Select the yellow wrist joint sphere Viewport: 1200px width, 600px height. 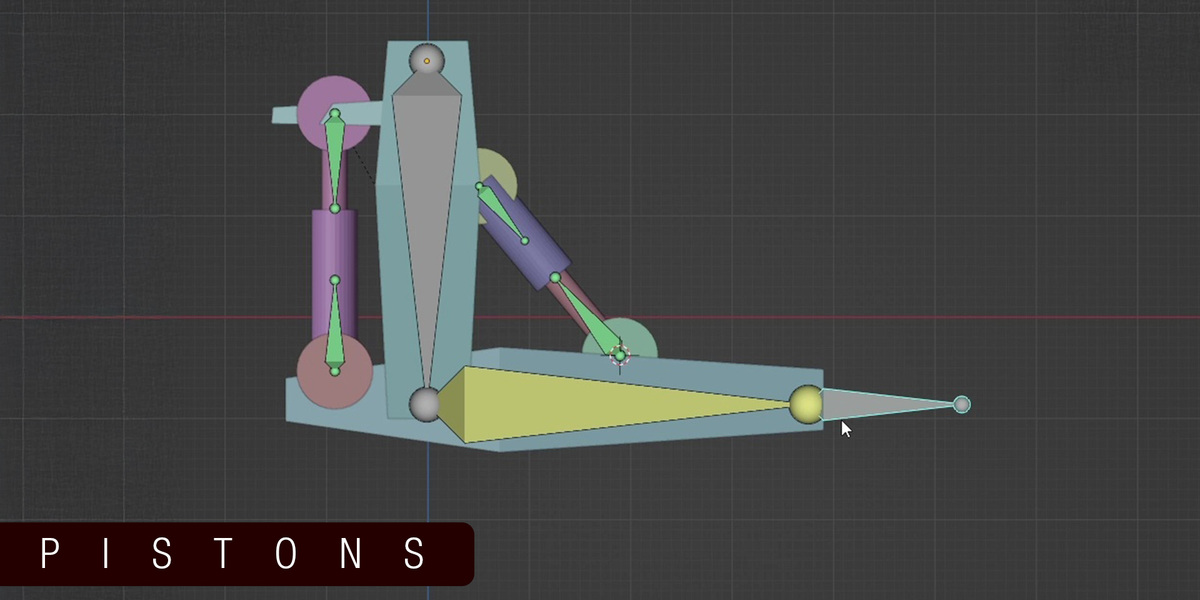point(806,404)
